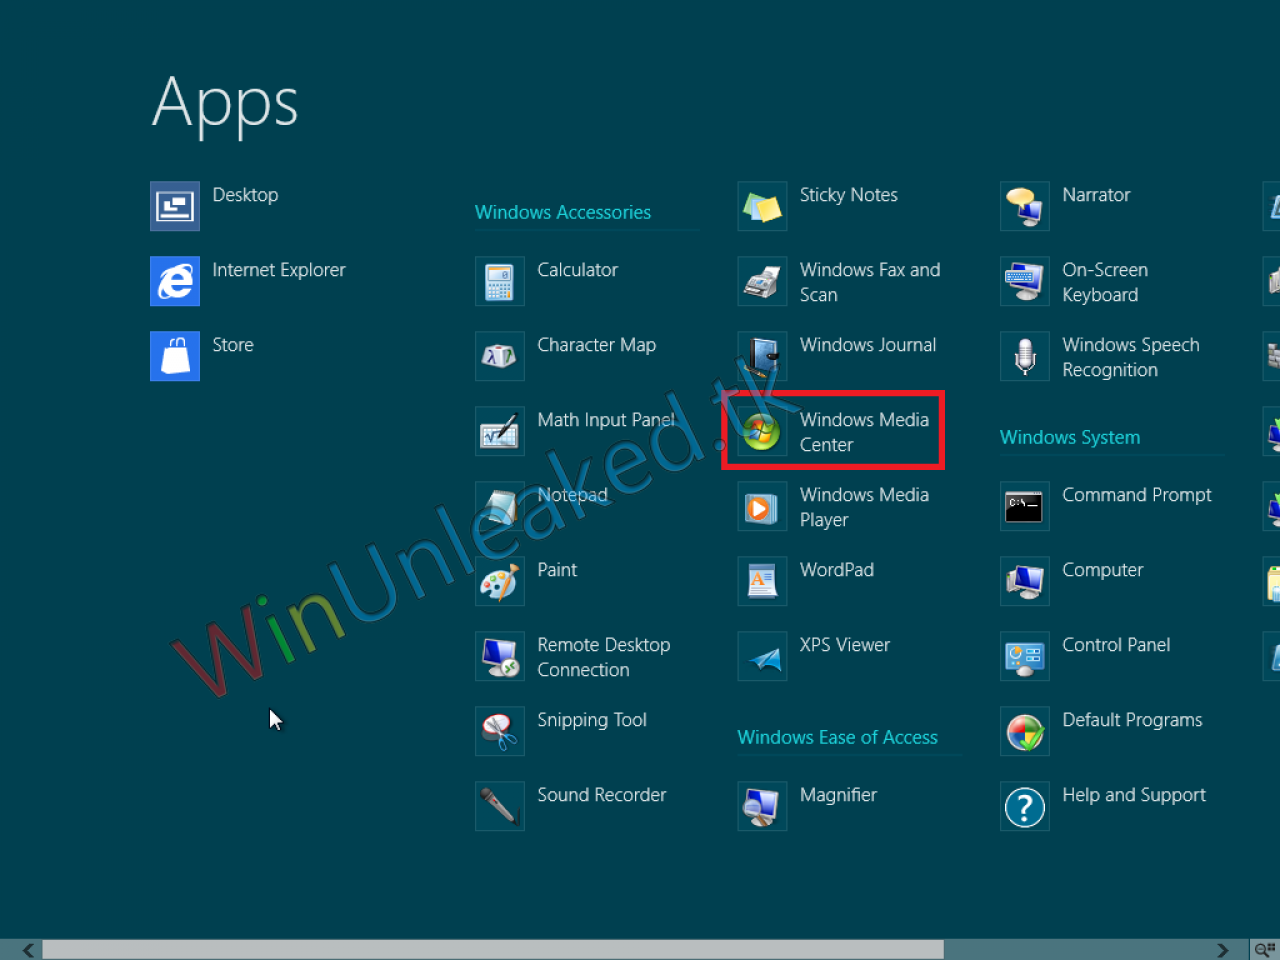Open Computer icon

(x=1025, y=581)
